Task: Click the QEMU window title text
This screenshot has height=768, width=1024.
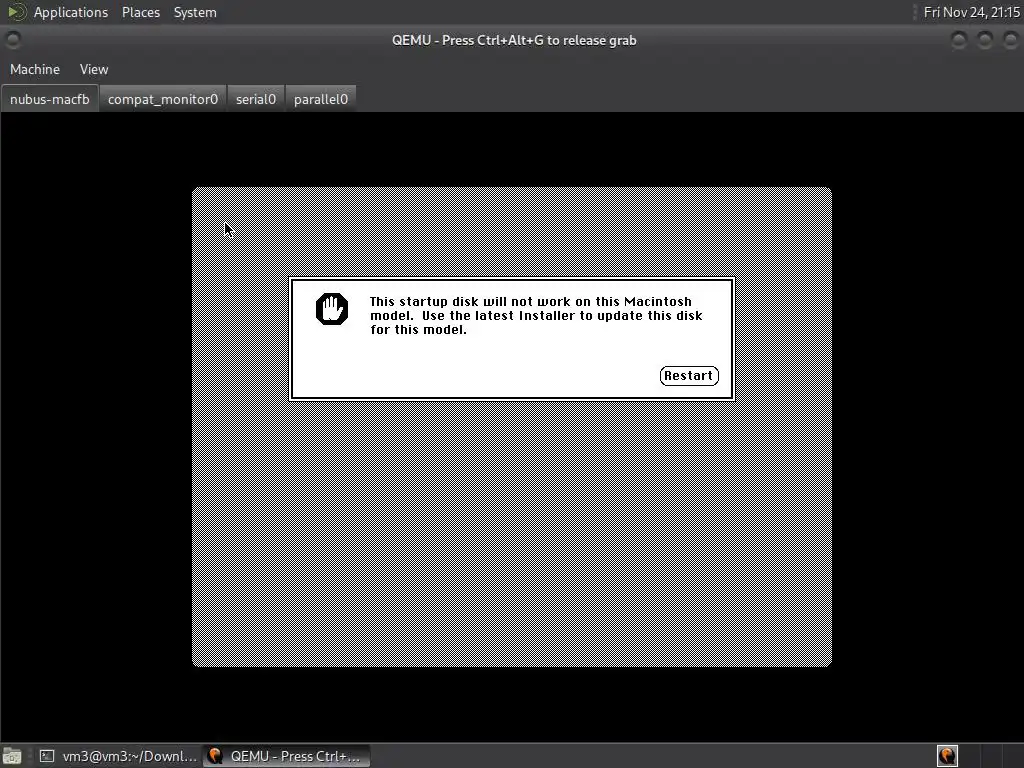Action: (514, 40)
